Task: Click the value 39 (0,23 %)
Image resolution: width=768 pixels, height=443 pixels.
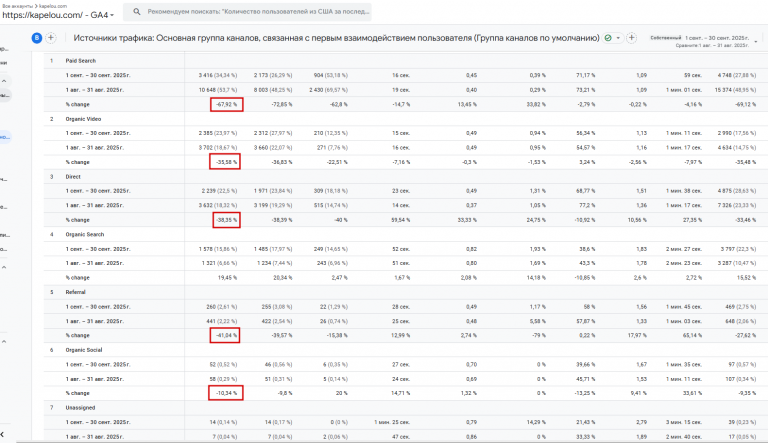Action: point(742,422)
